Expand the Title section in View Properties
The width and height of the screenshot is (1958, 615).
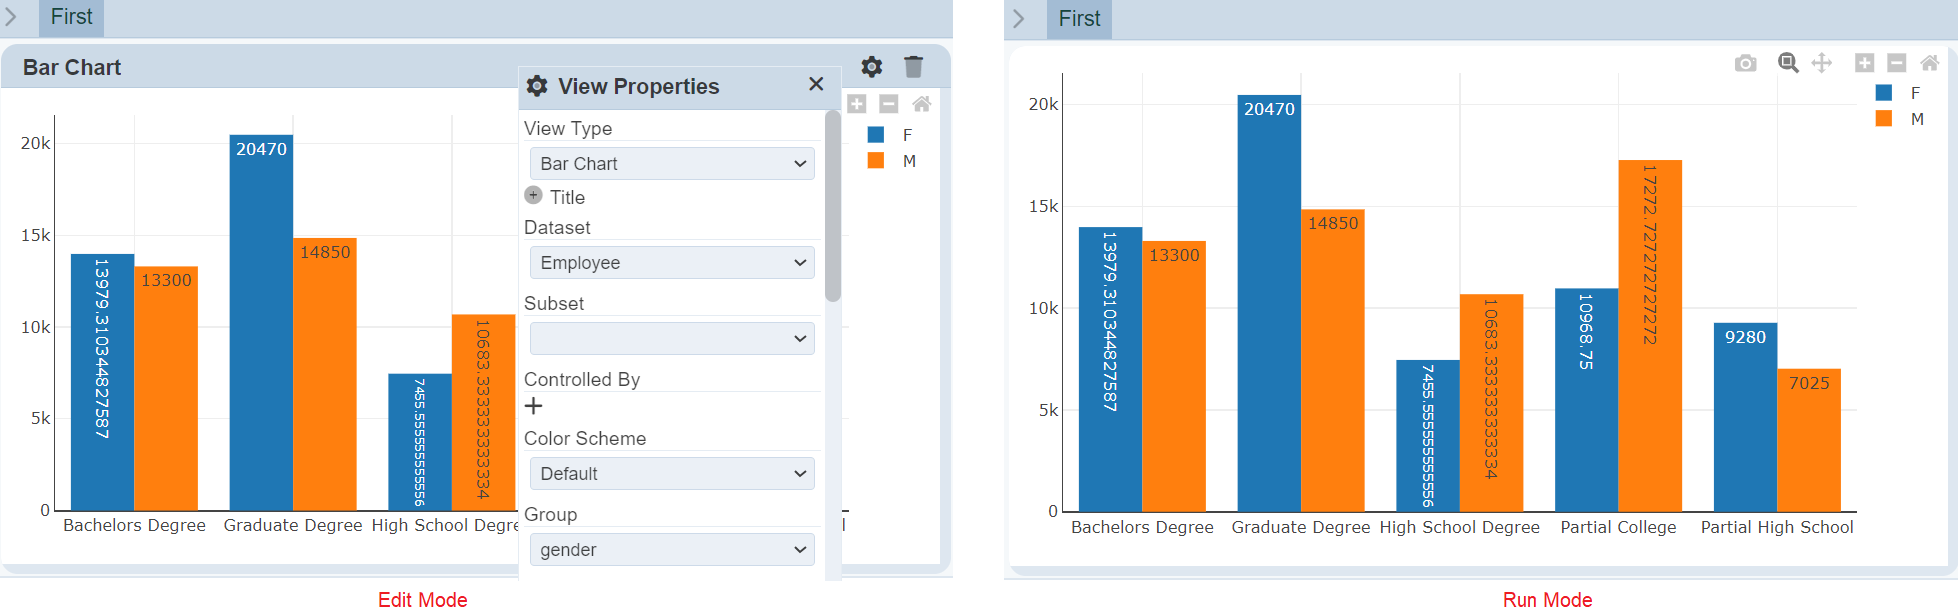[x=534, y=196]
